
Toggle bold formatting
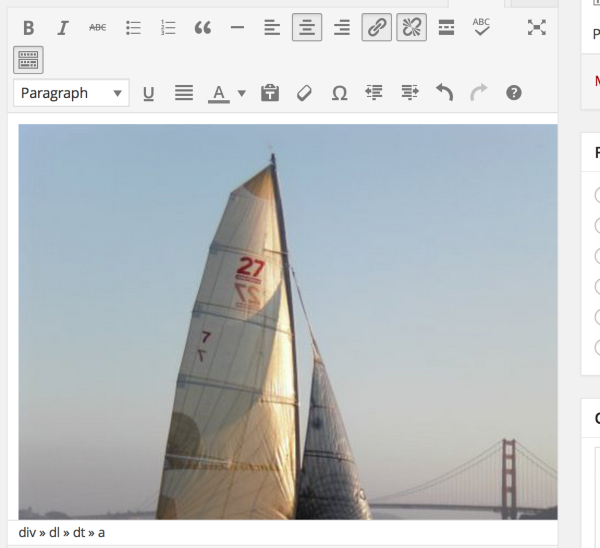pyautogui.click(x=28, y=28)
